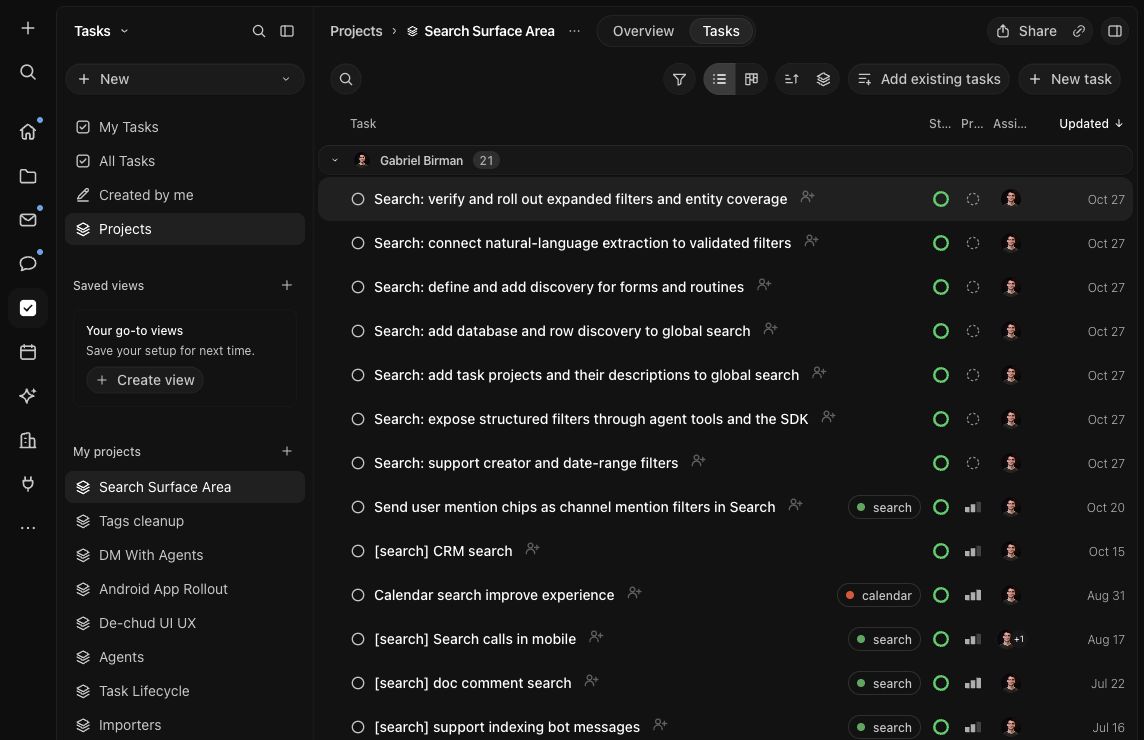Click the New task button
Screen dimensions: 1144x740
pos(1070,79)
